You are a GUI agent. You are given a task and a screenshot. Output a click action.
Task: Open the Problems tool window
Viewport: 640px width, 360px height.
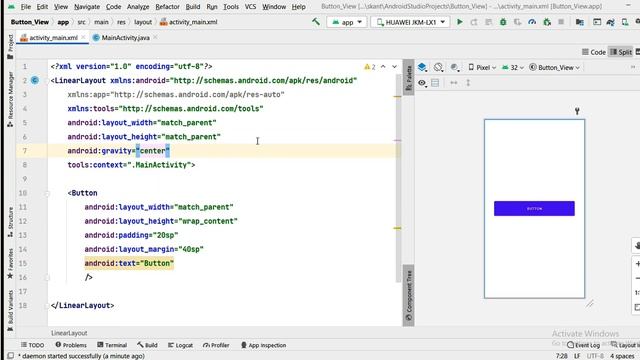[71, 345]
